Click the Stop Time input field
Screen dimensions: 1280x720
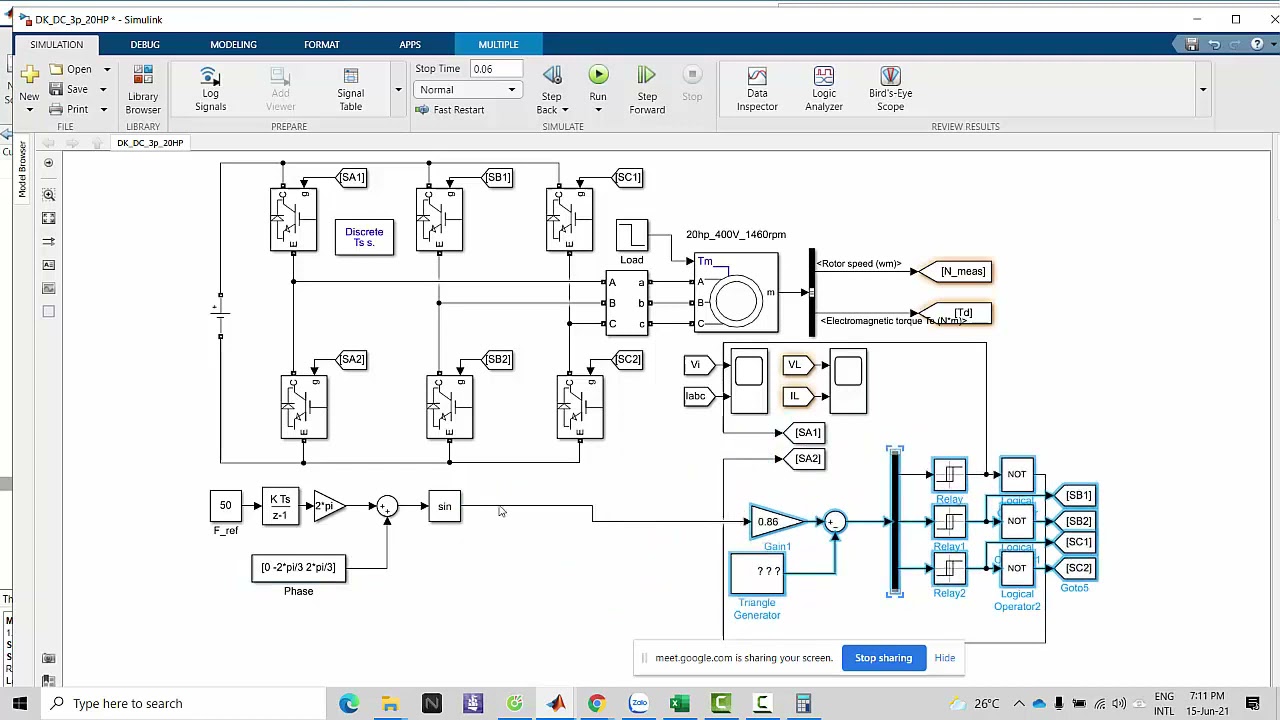pyautogui.click(x=497, y=69)
